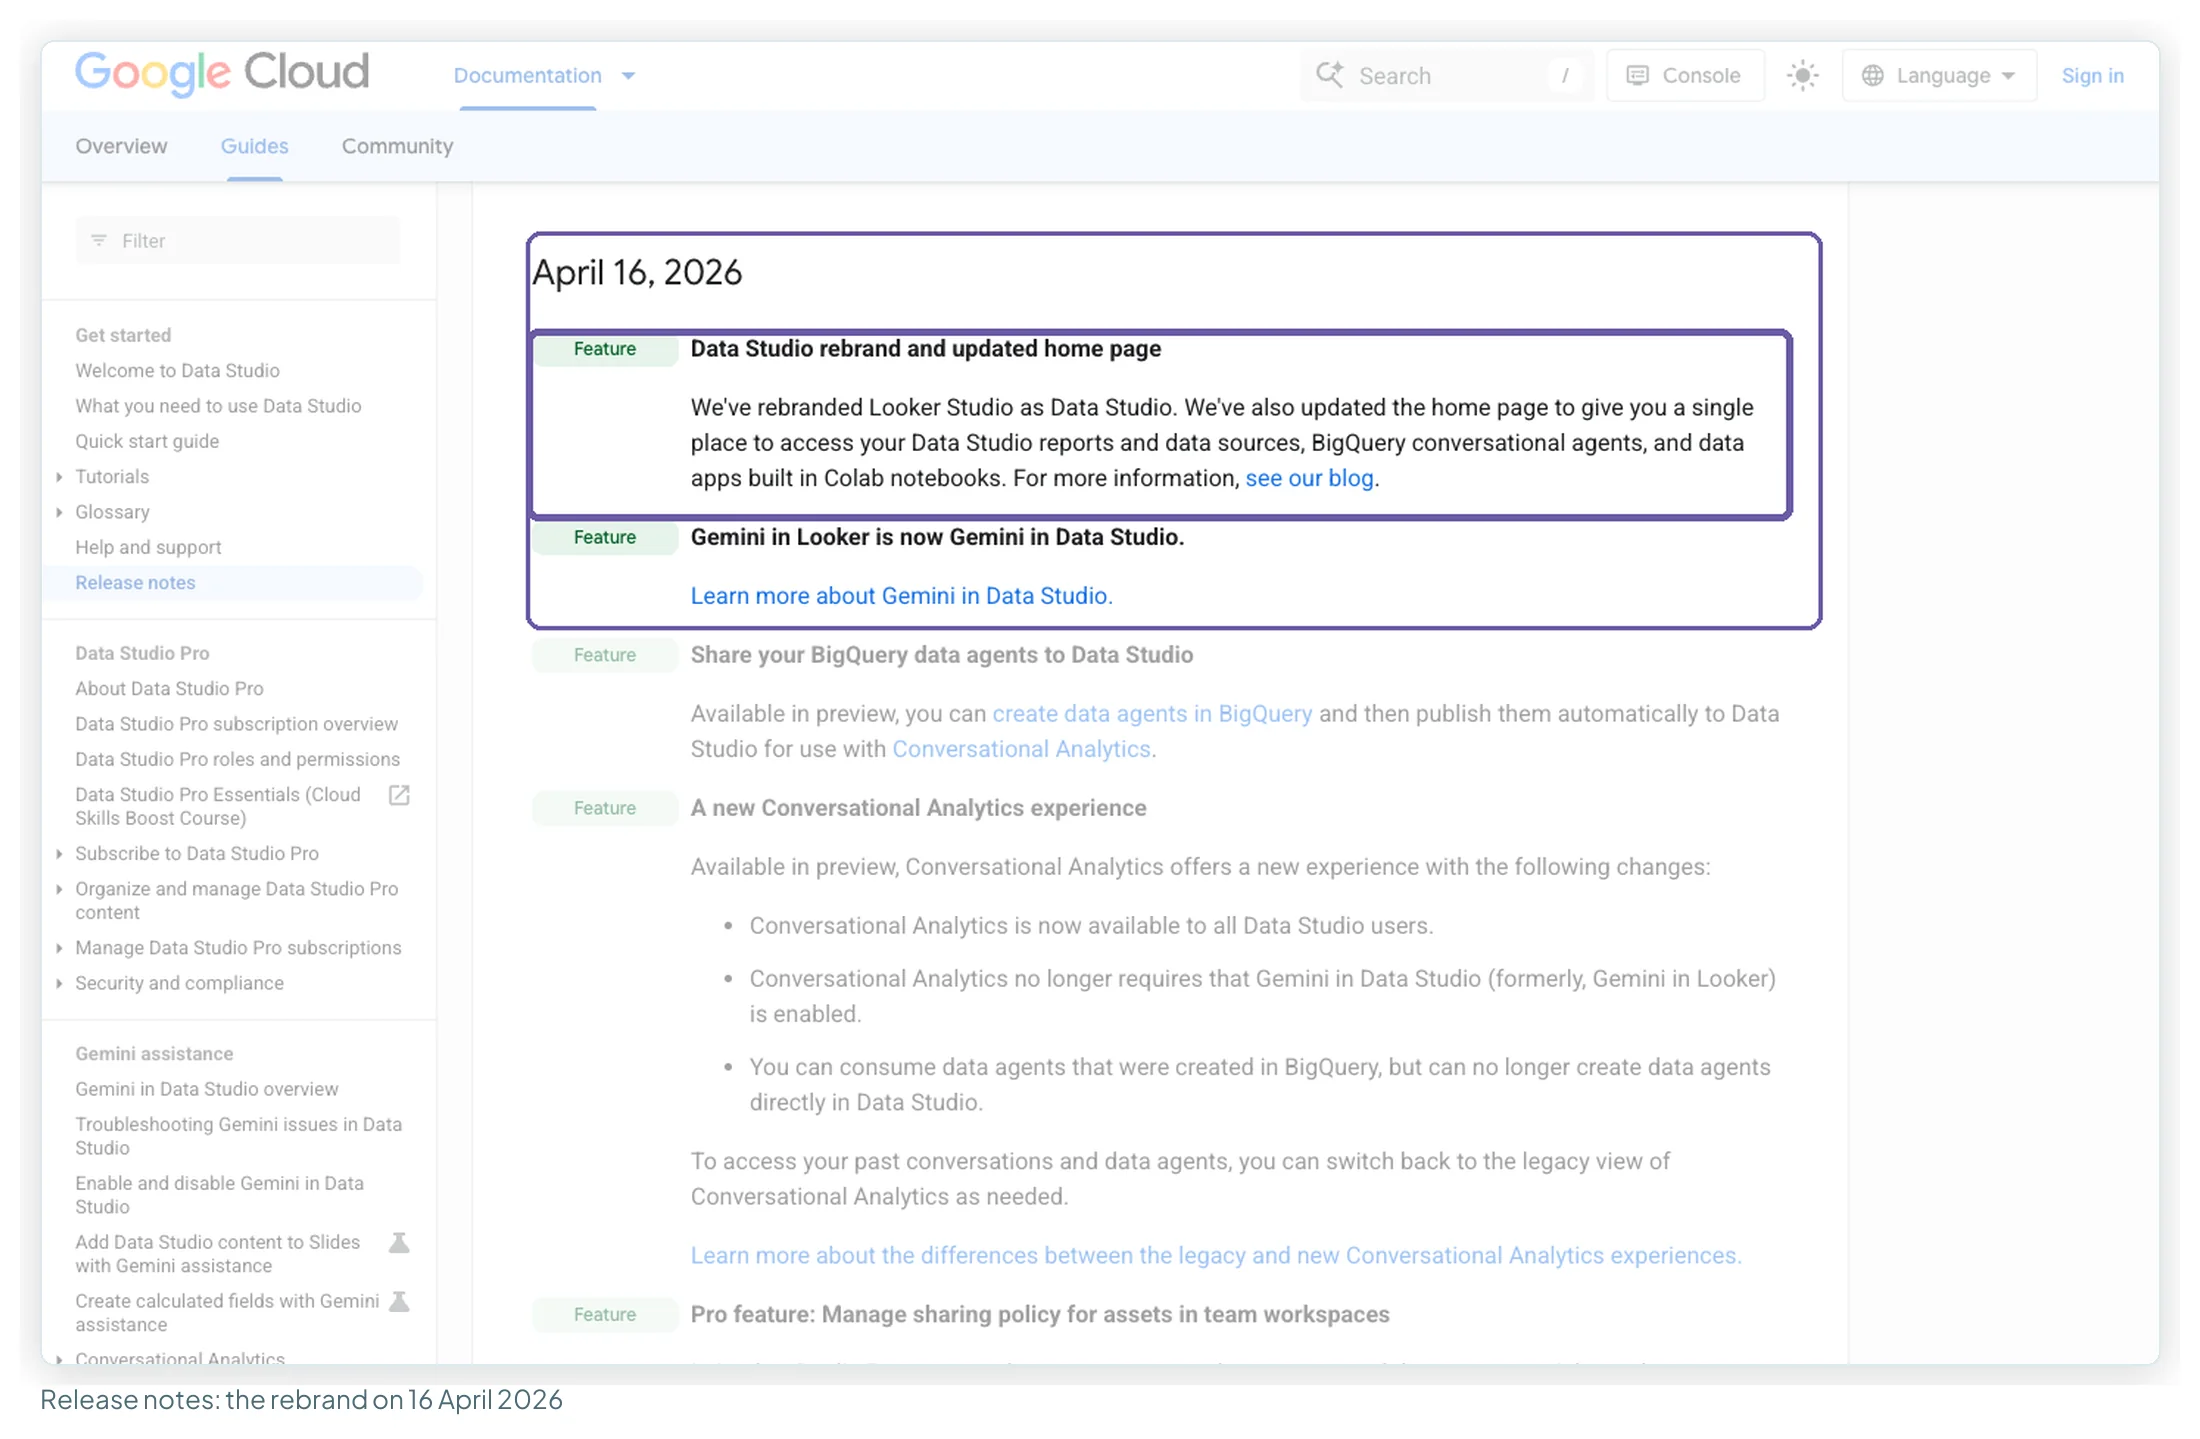Screen dimensions: 2200x1439
Task: Switch to the Community tab
Action: pos(397,146)
